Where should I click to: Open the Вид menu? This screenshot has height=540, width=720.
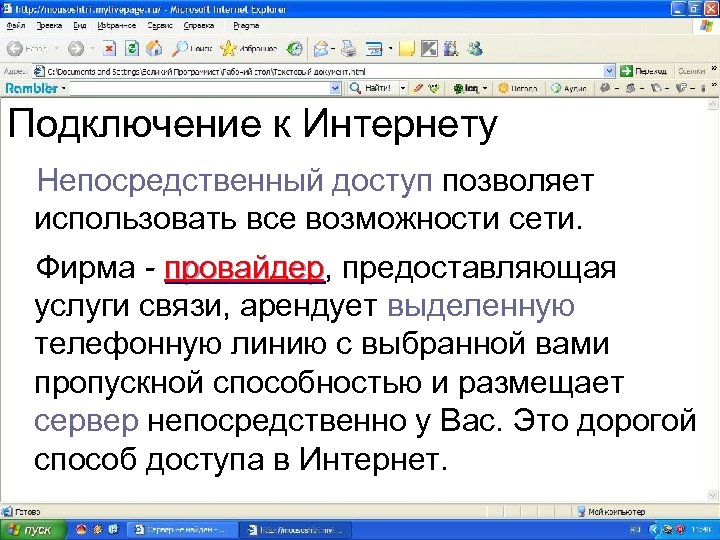pyautogui.click(x=80, y=26)
